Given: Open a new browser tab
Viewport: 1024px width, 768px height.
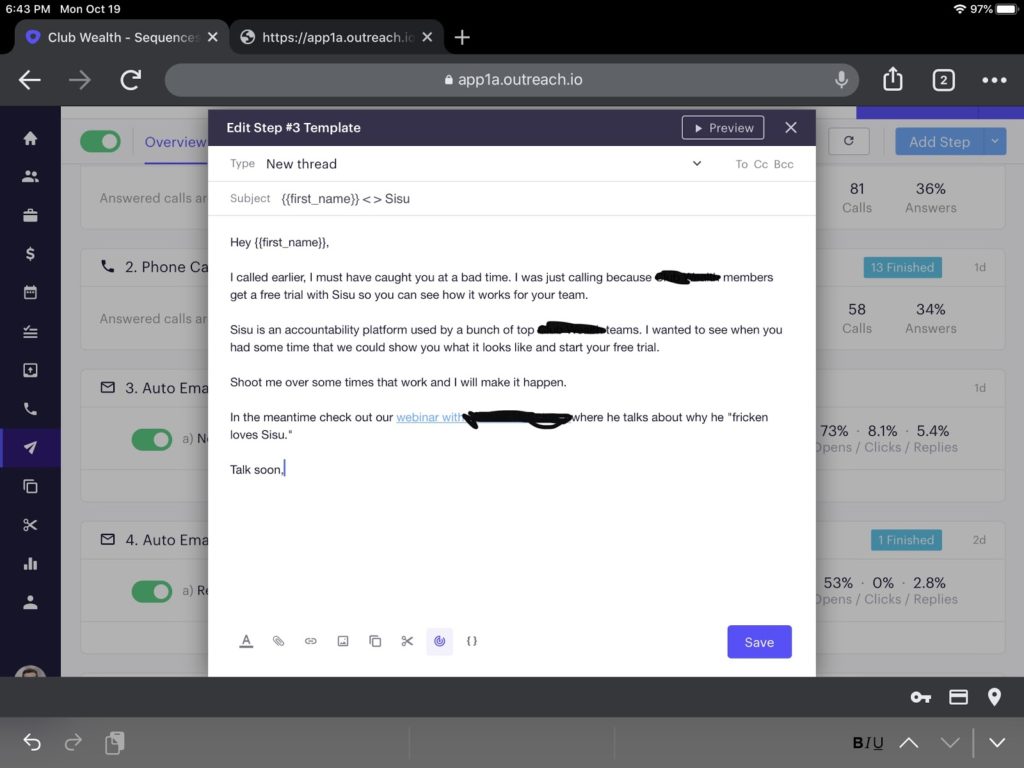Looking at the screenshot, I should [x=462, y=37].
